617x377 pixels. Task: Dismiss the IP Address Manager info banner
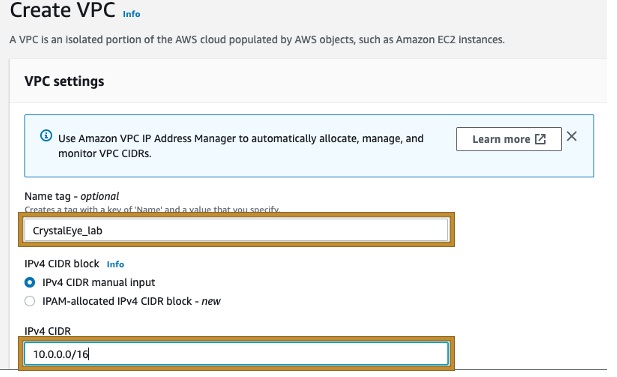pos(572,137)
